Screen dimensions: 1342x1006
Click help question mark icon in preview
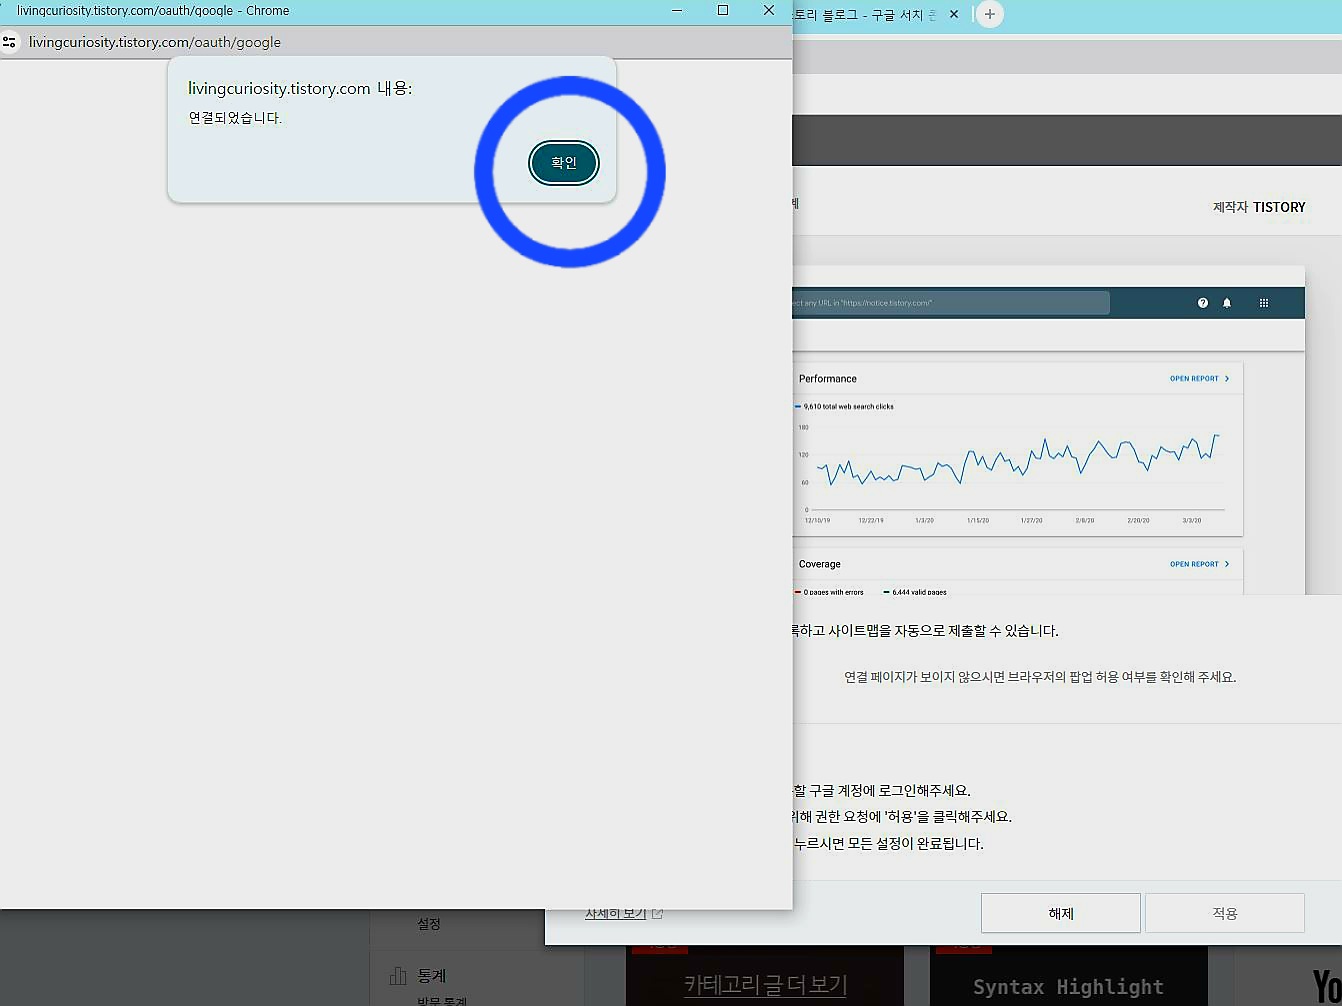click(x=1203, y=303)
